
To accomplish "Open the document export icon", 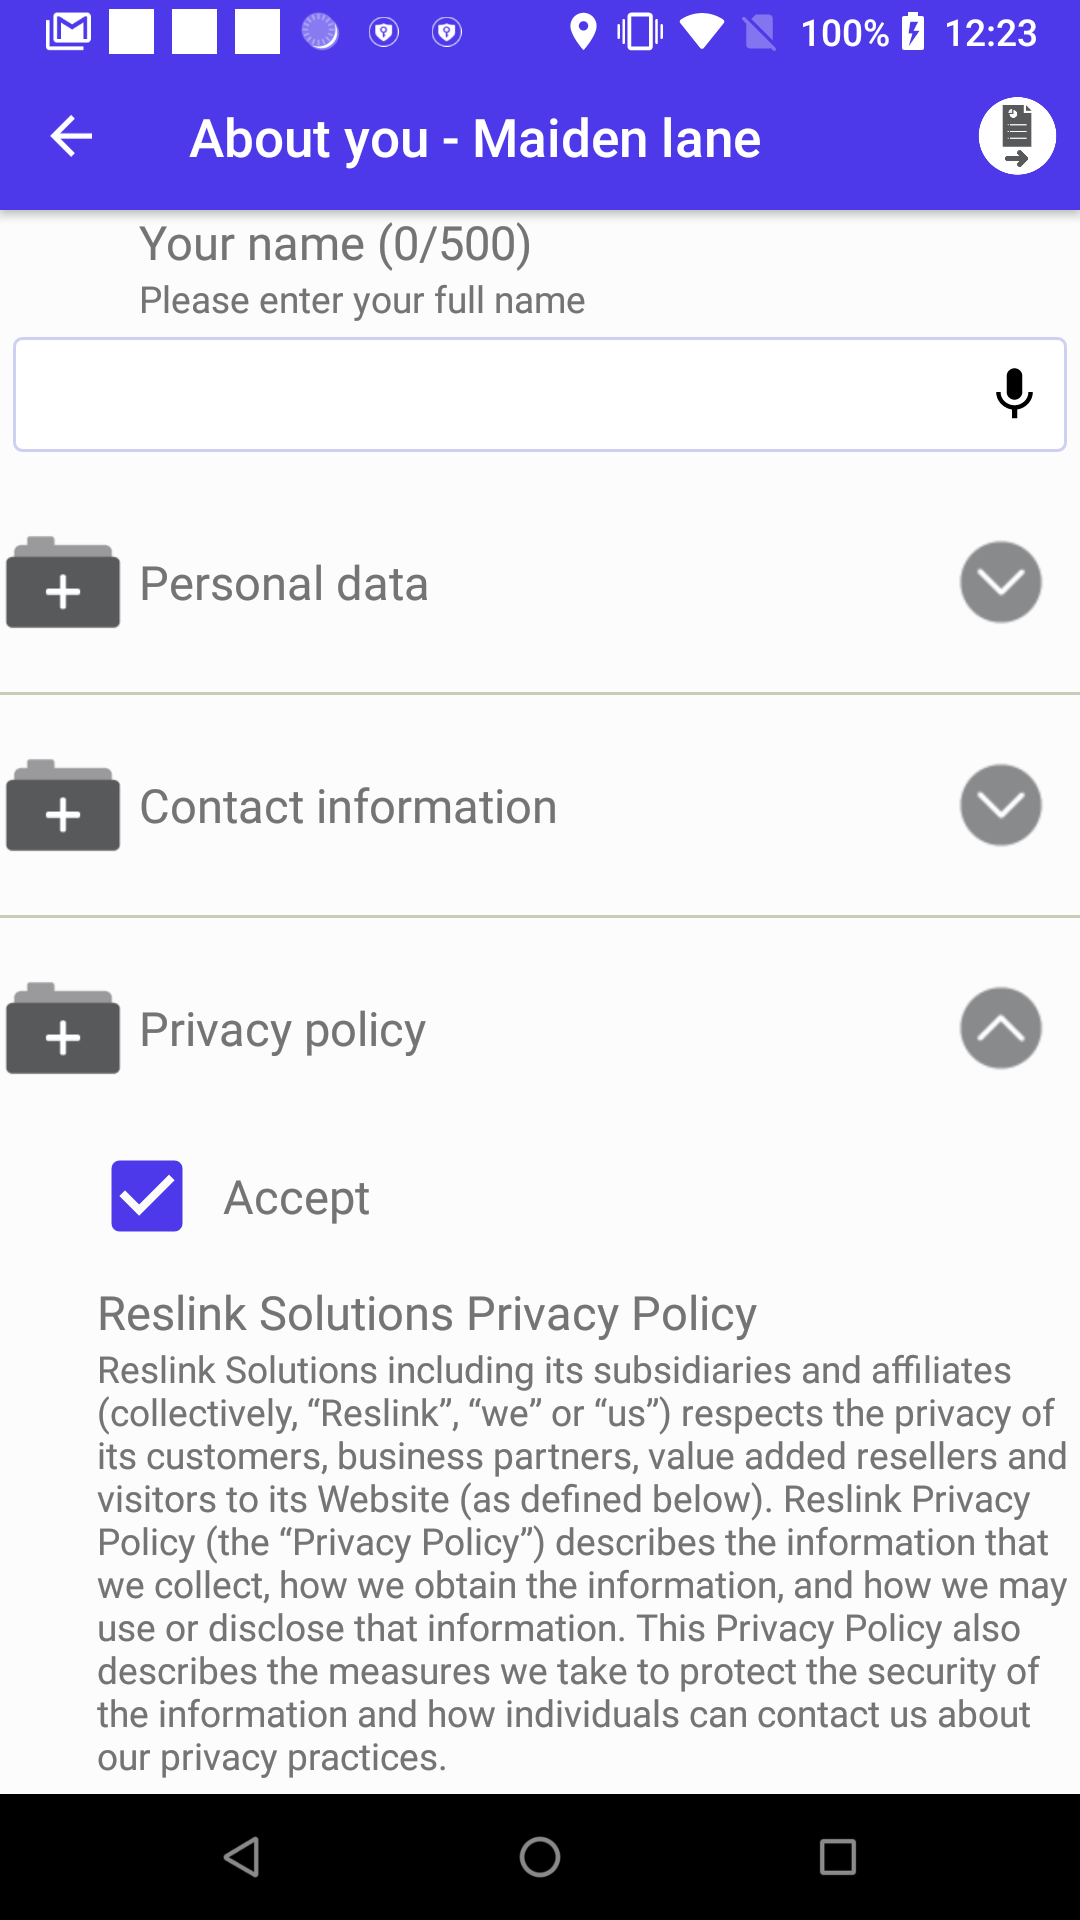I will click(1017, 137).
